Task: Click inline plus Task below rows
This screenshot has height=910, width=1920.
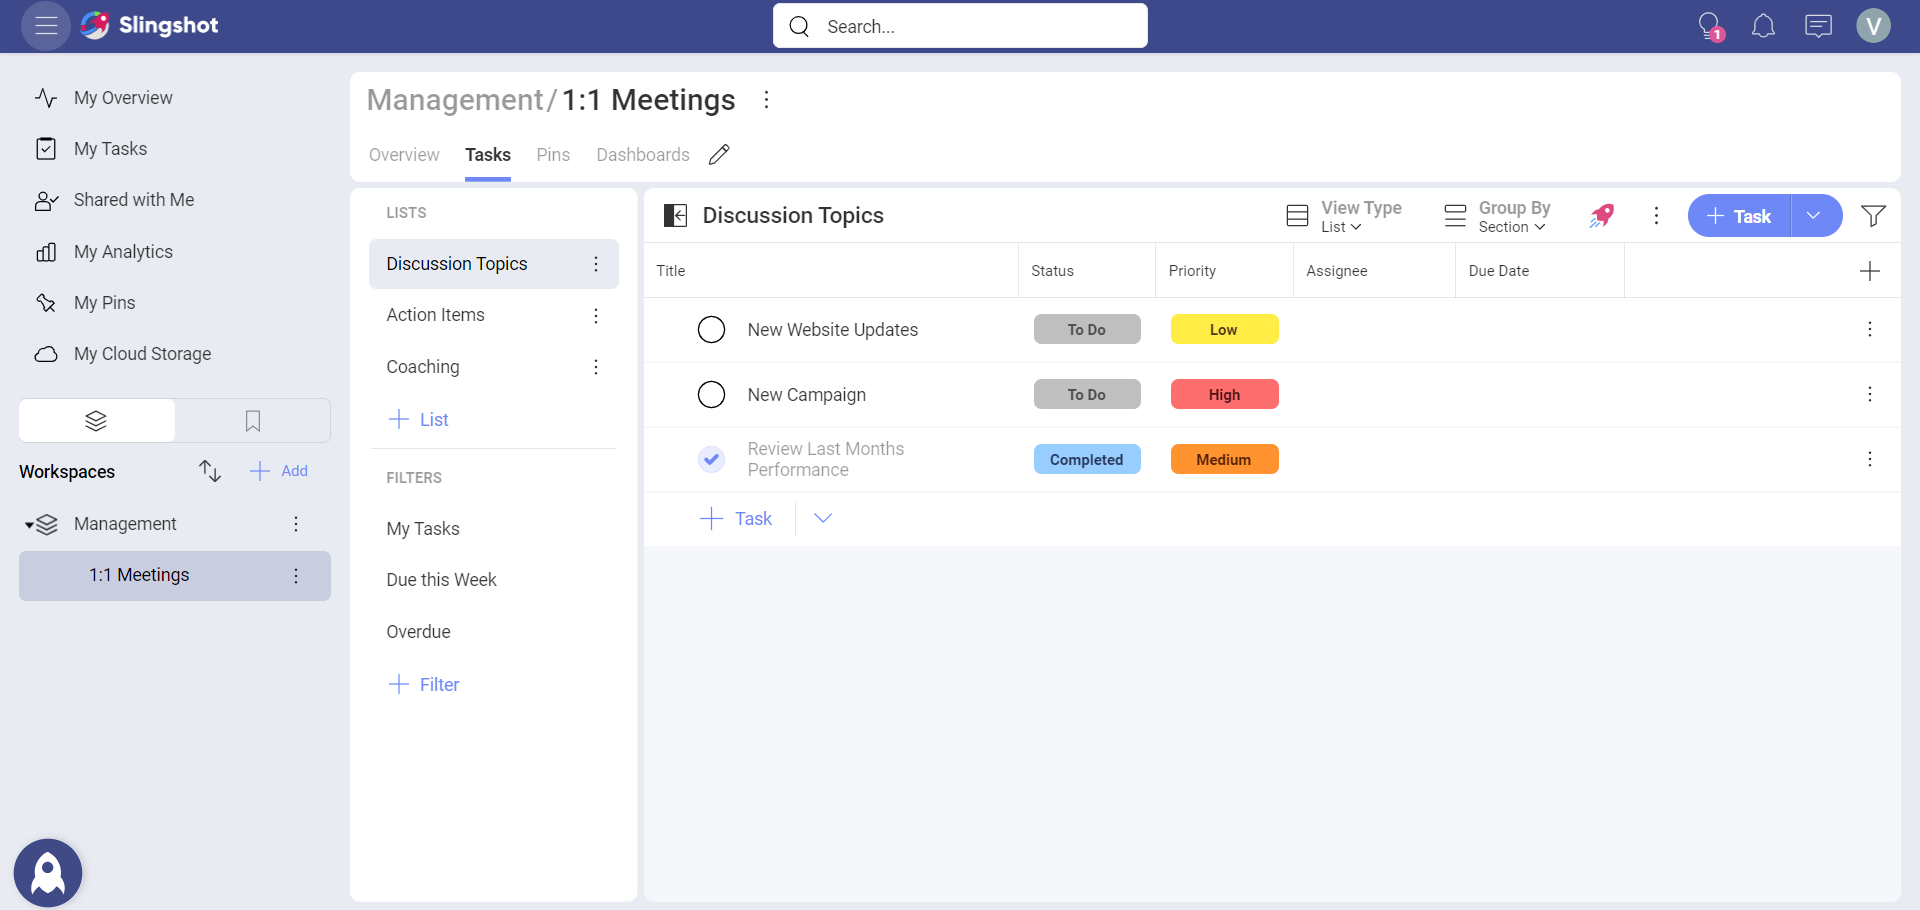Action: coord(736,518)
